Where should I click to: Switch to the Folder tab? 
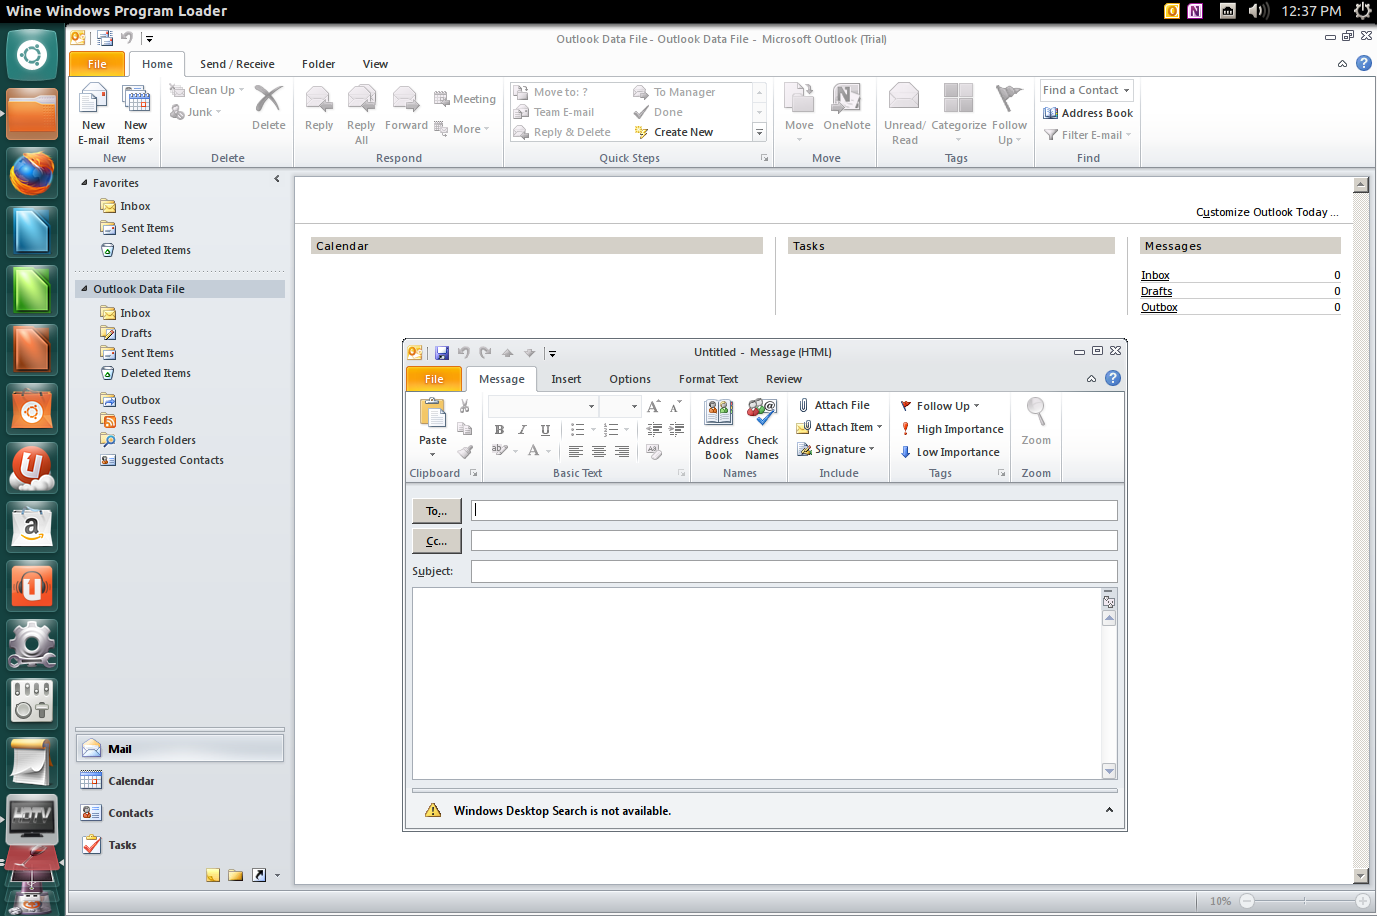coord(319,64)
